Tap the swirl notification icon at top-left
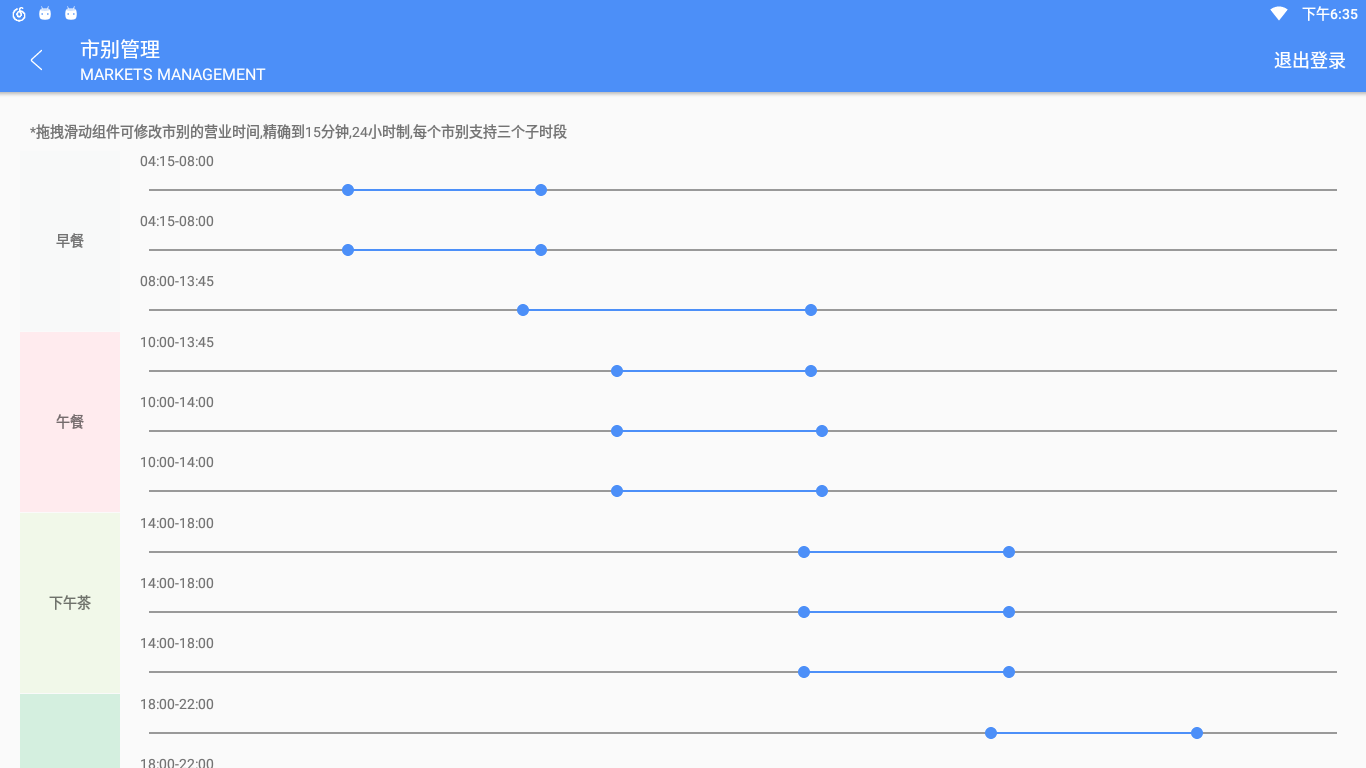 pyautogui.click(x=18, y=14)
